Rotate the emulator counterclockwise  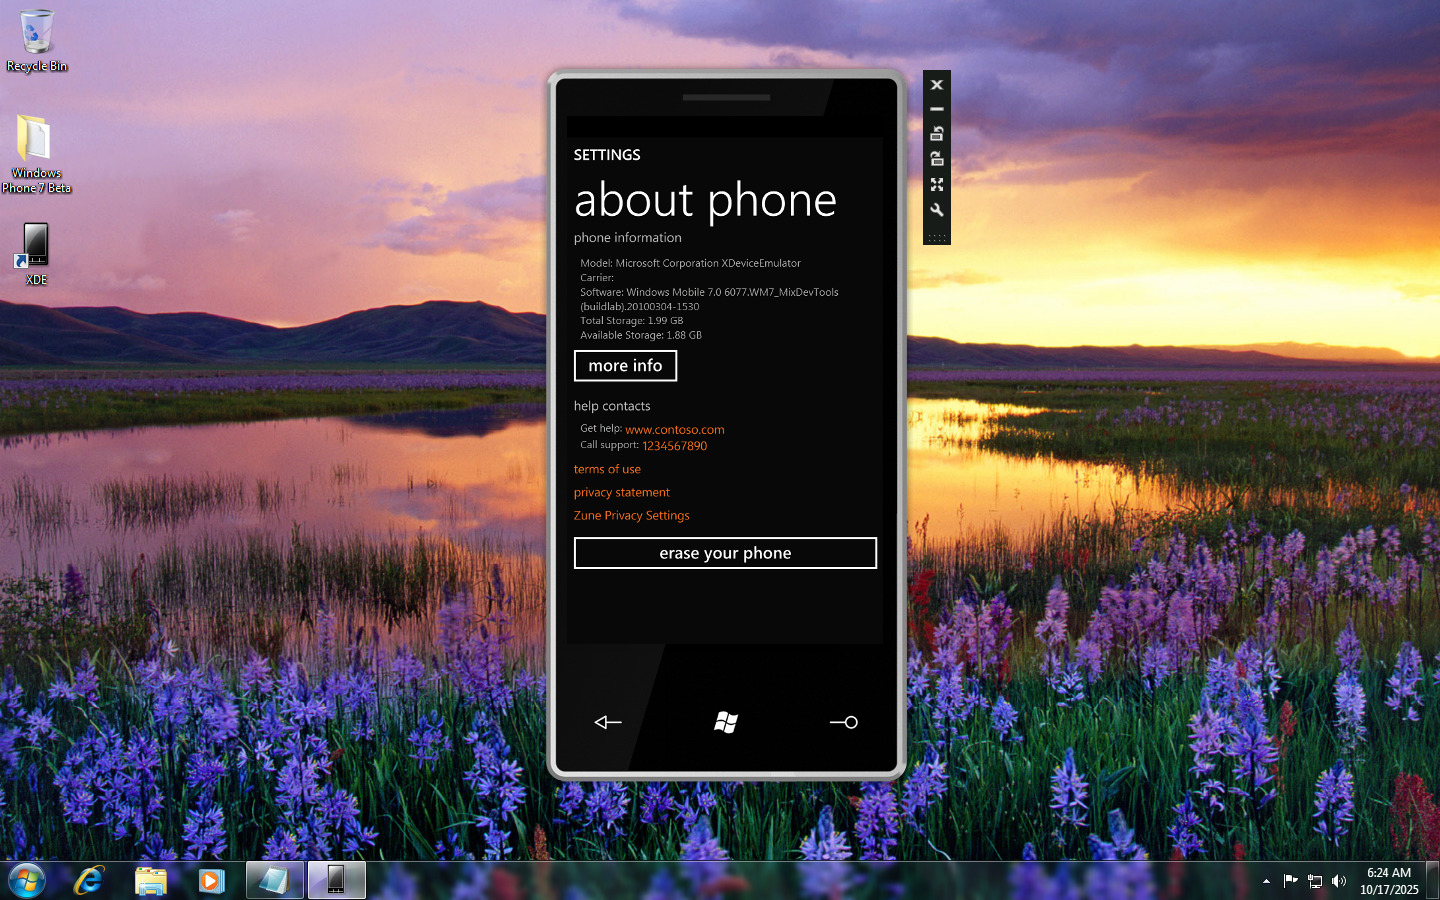coord(936,134)
